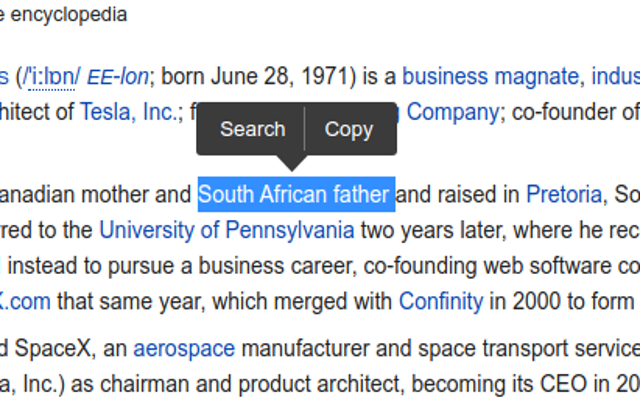Click the truncated indus link at line end
The image size is (640, 400).
616,76
